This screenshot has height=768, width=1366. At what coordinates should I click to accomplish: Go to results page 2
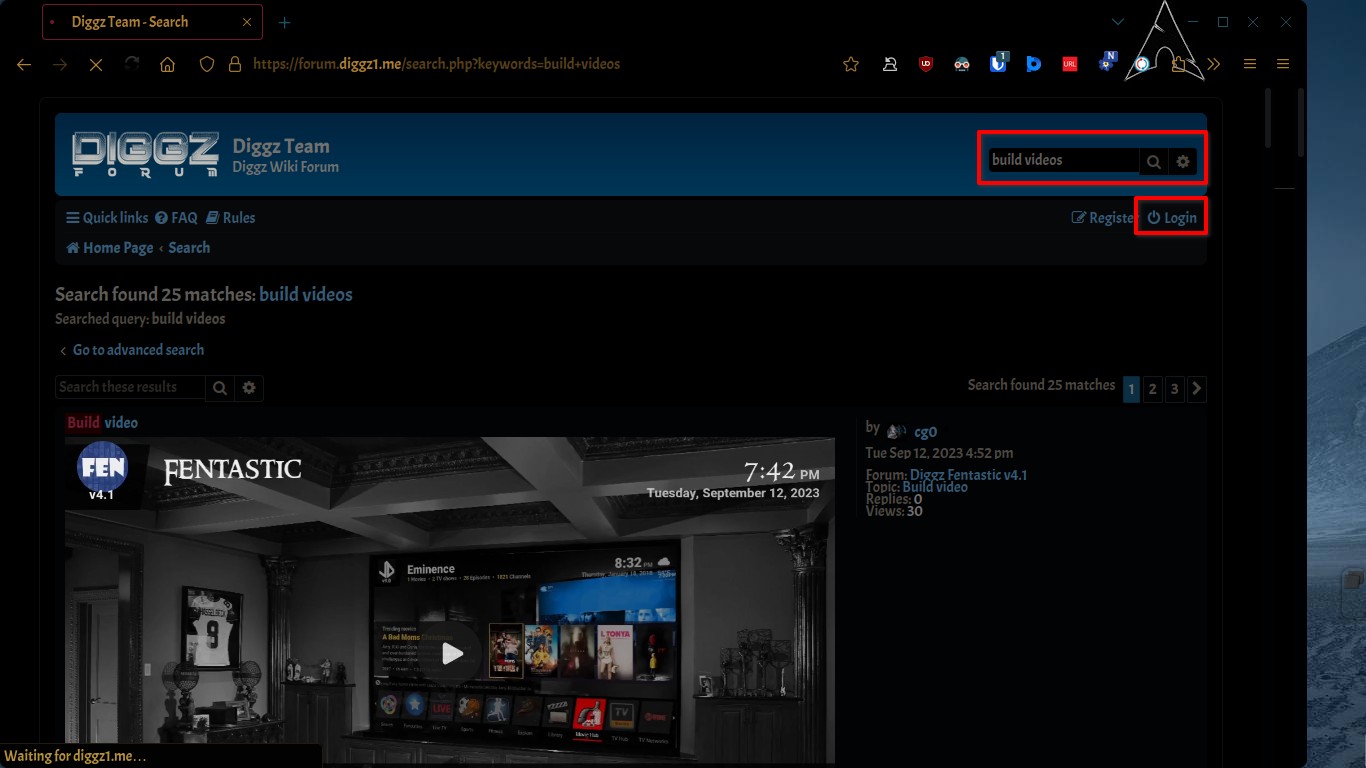click(1153, 389)
